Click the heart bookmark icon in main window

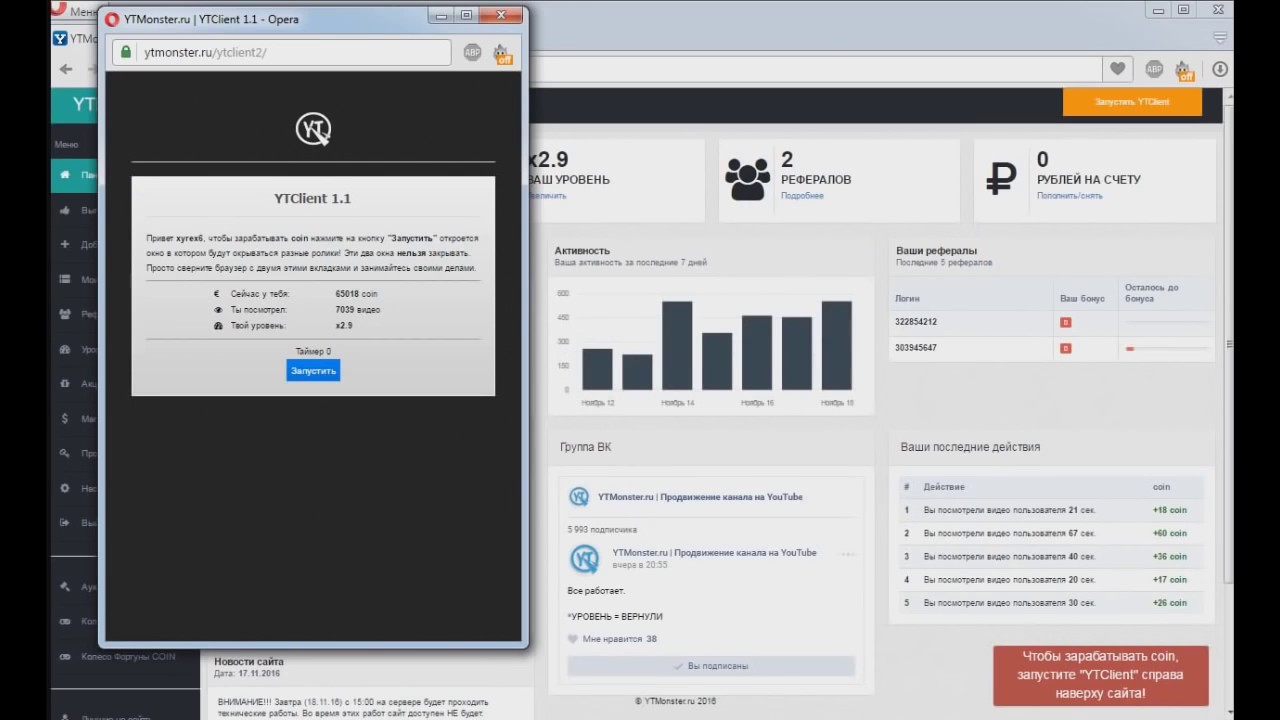tap(1117, 69)
